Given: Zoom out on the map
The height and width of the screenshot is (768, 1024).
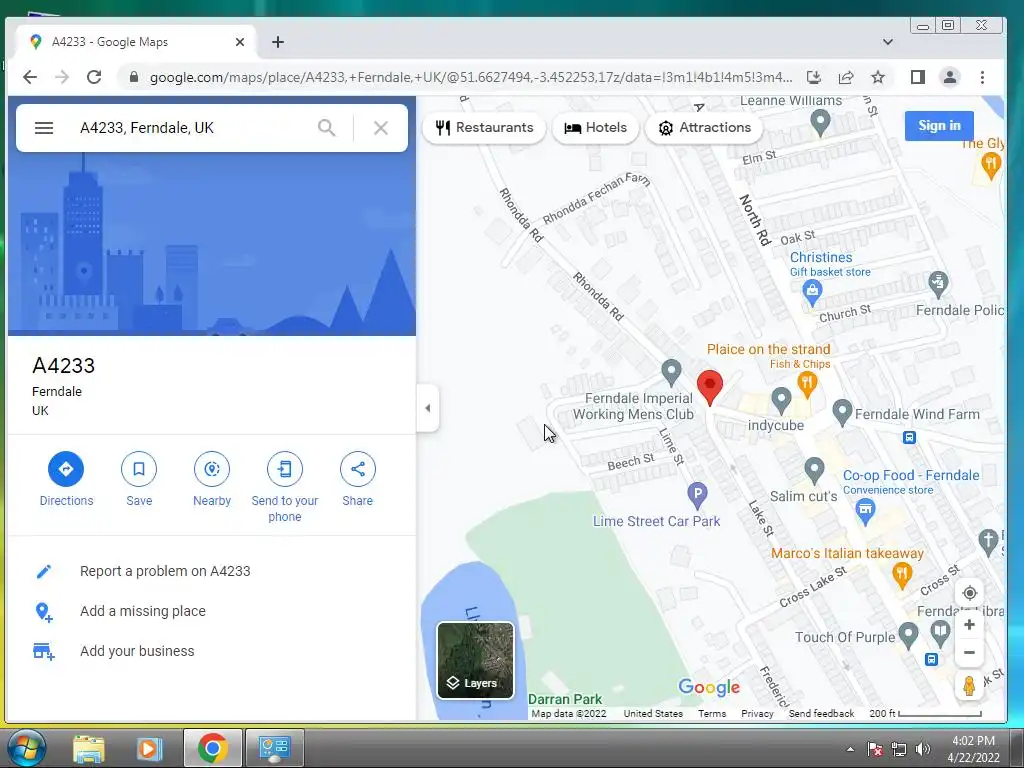Looking at the screenshot, I should (969, 652).
